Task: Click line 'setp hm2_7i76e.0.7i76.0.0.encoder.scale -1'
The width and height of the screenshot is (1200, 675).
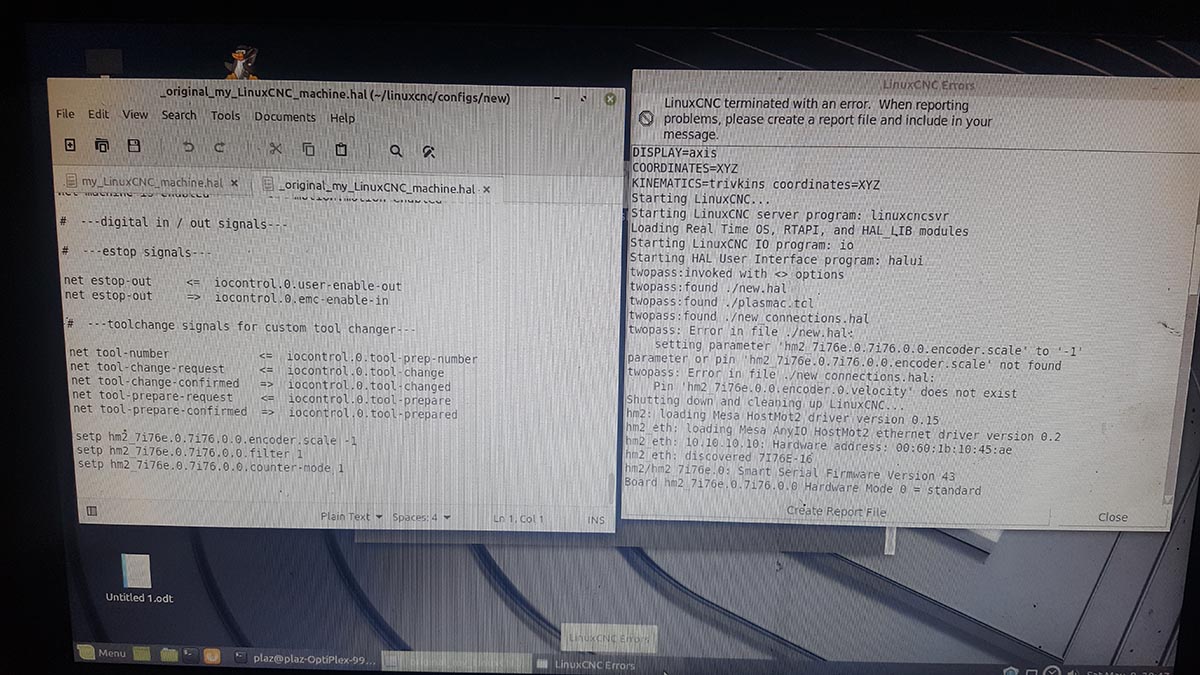Action: click(x=217, y=440)
